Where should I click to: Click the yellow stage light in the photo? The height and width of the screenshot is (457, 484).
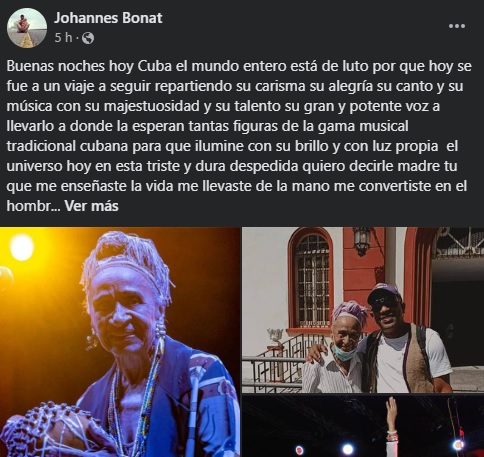[22, 247]
